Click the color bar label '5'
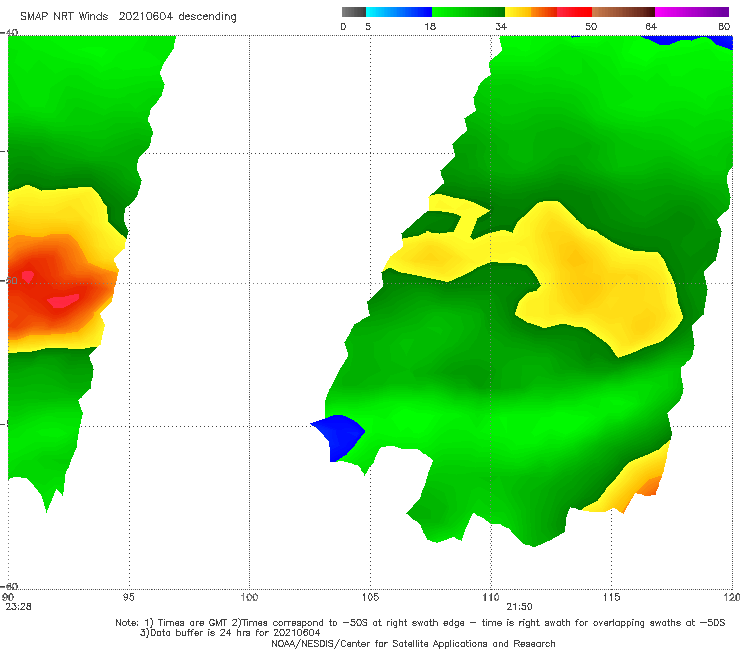Image resolution: width=740 pixels, height=650 pixels. [368, 27]
